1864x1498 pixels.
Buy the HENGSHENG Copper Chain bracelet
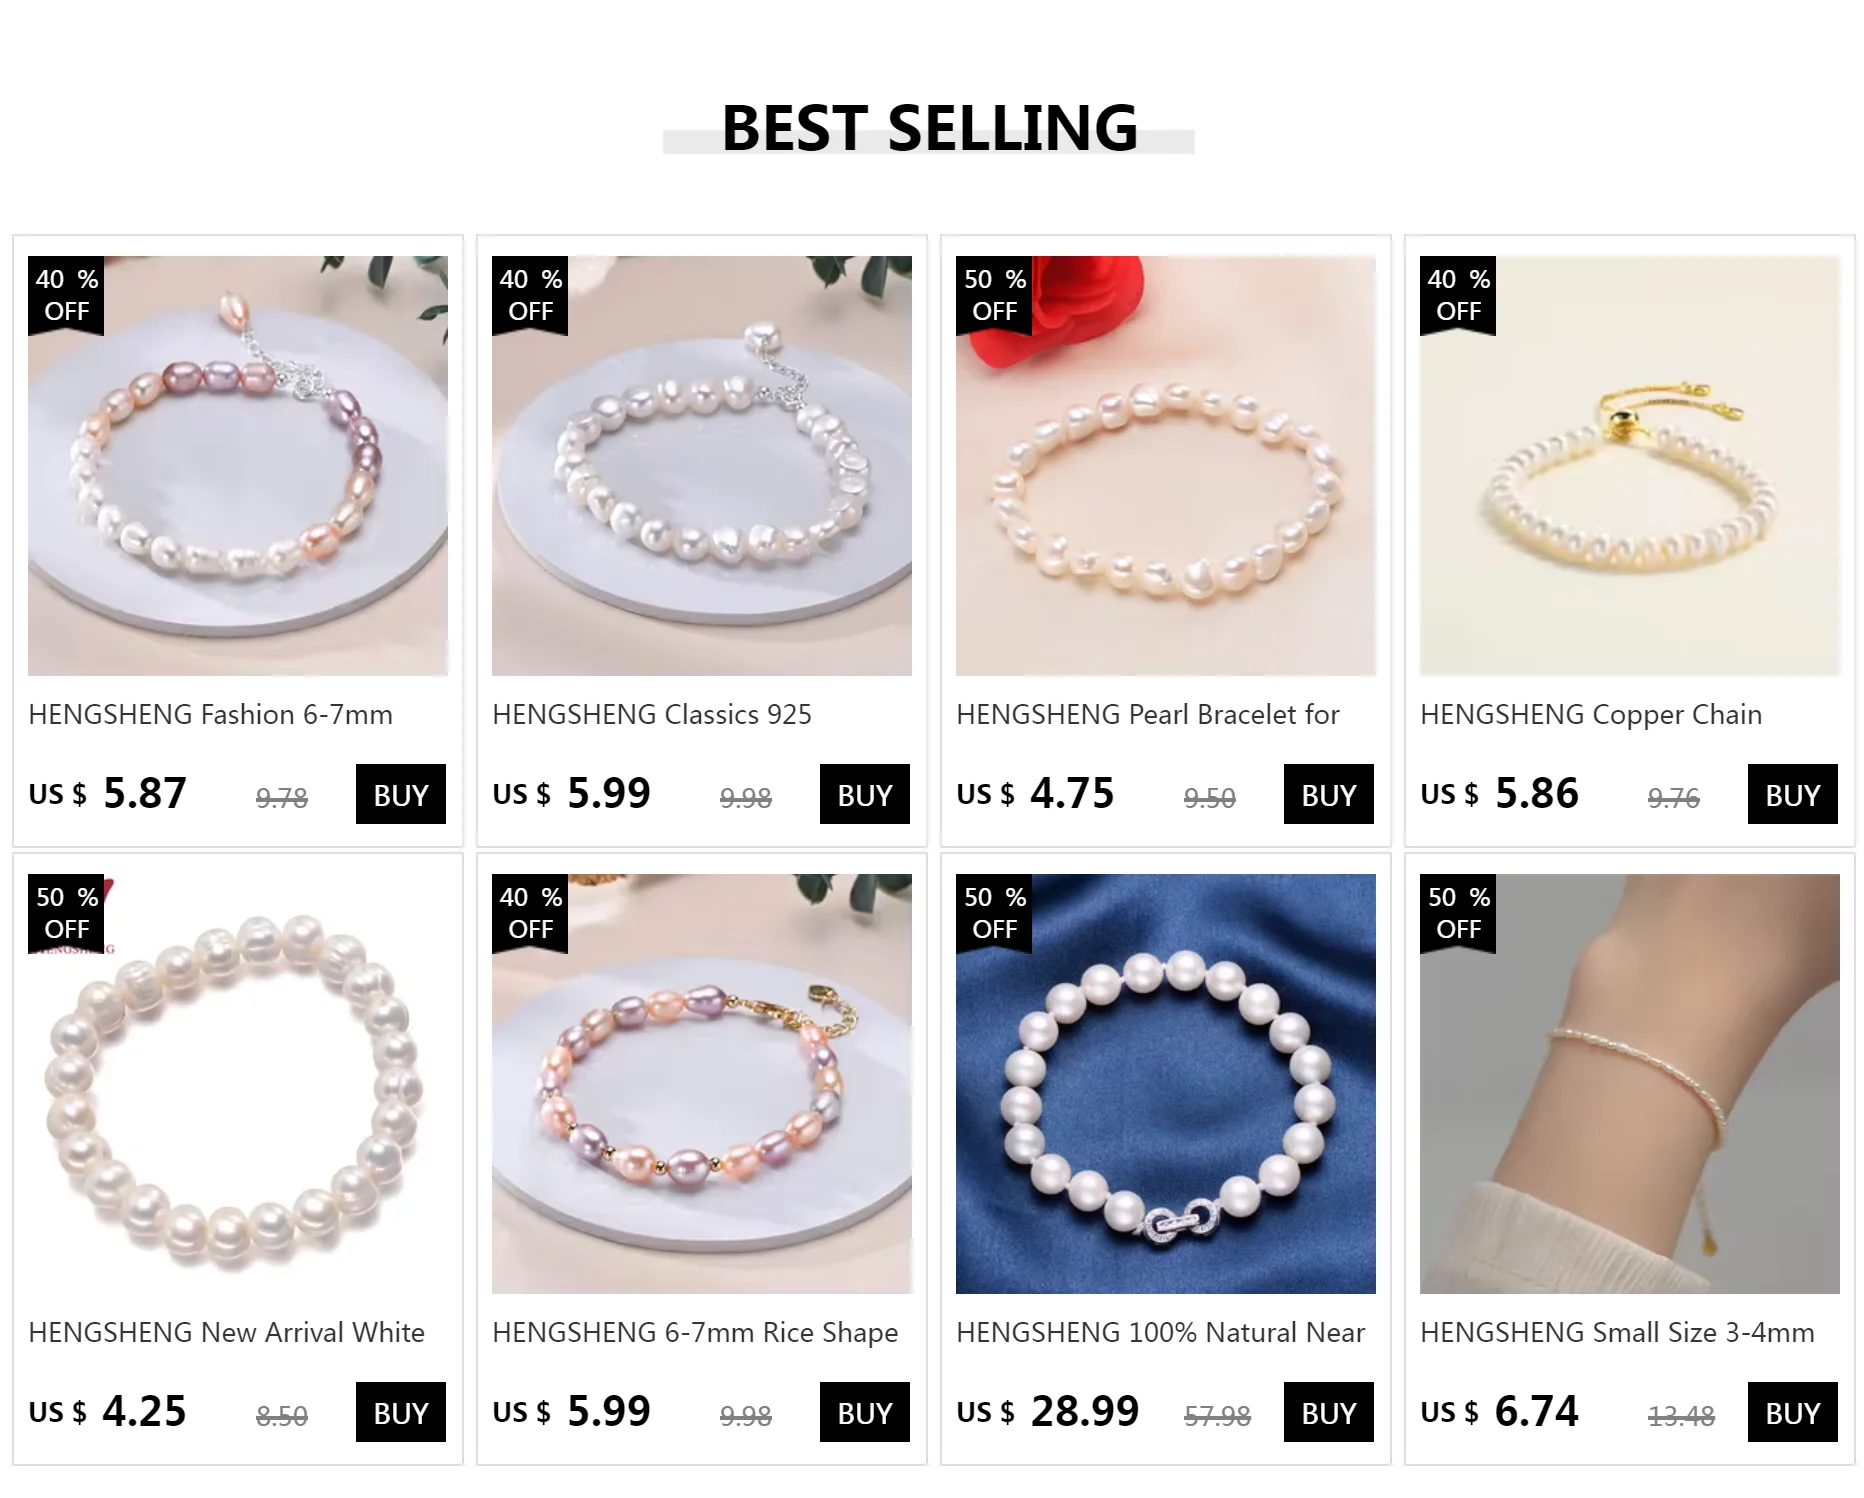[x=1793, y=794]
